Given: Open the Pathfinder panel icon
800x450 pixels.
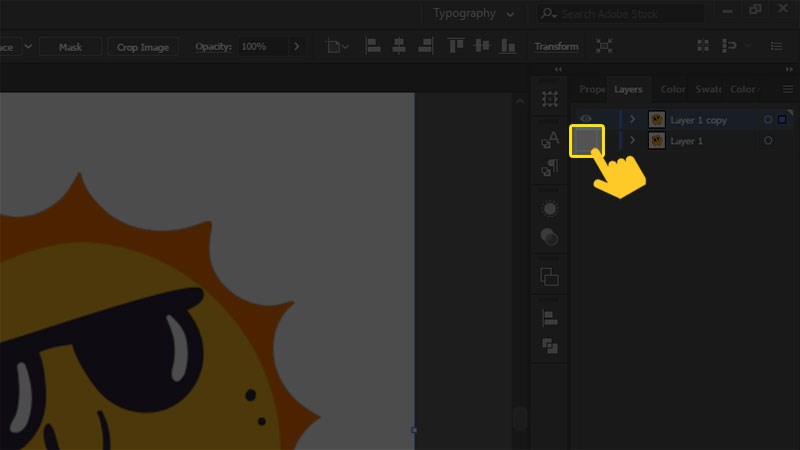Looking at the screenshot, I should coord(550,346).
